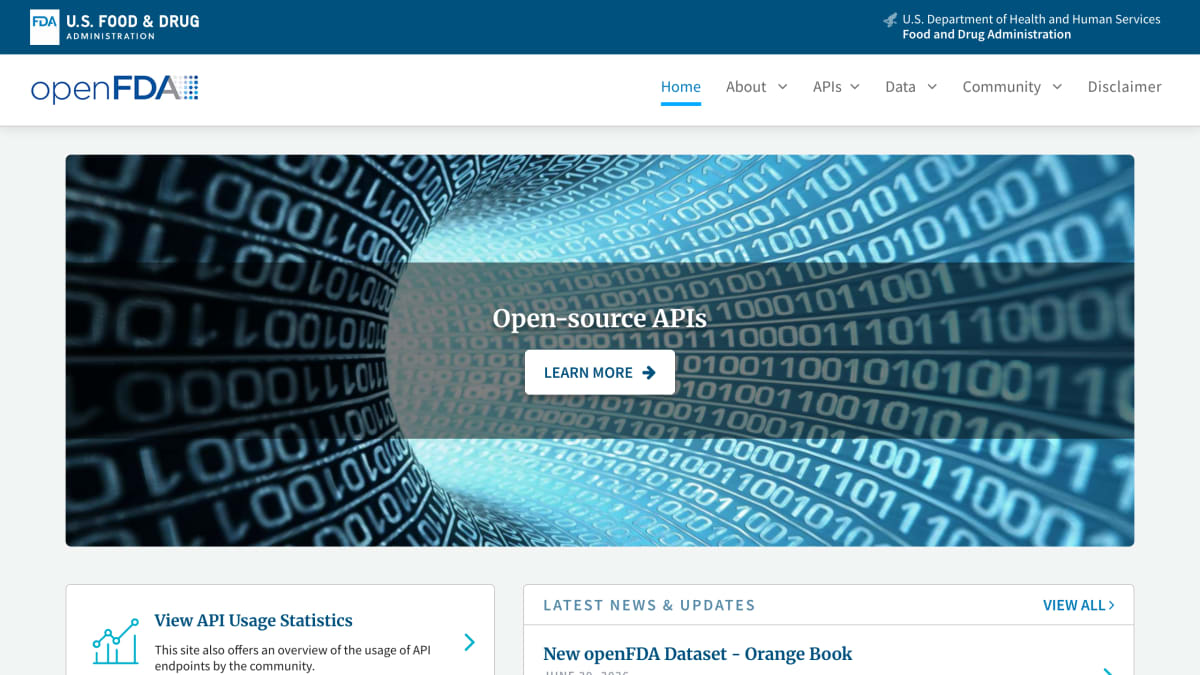The width and height of the screenshot is (1200, 675).
Task: Click the HHS eagle icon
Action: coord(890,20)
